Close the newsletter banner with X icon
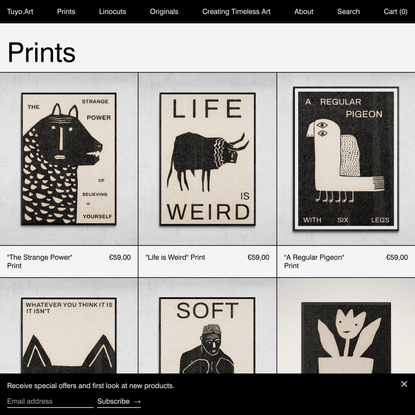Screen dimensions: 415x415 tap(404, 384)
